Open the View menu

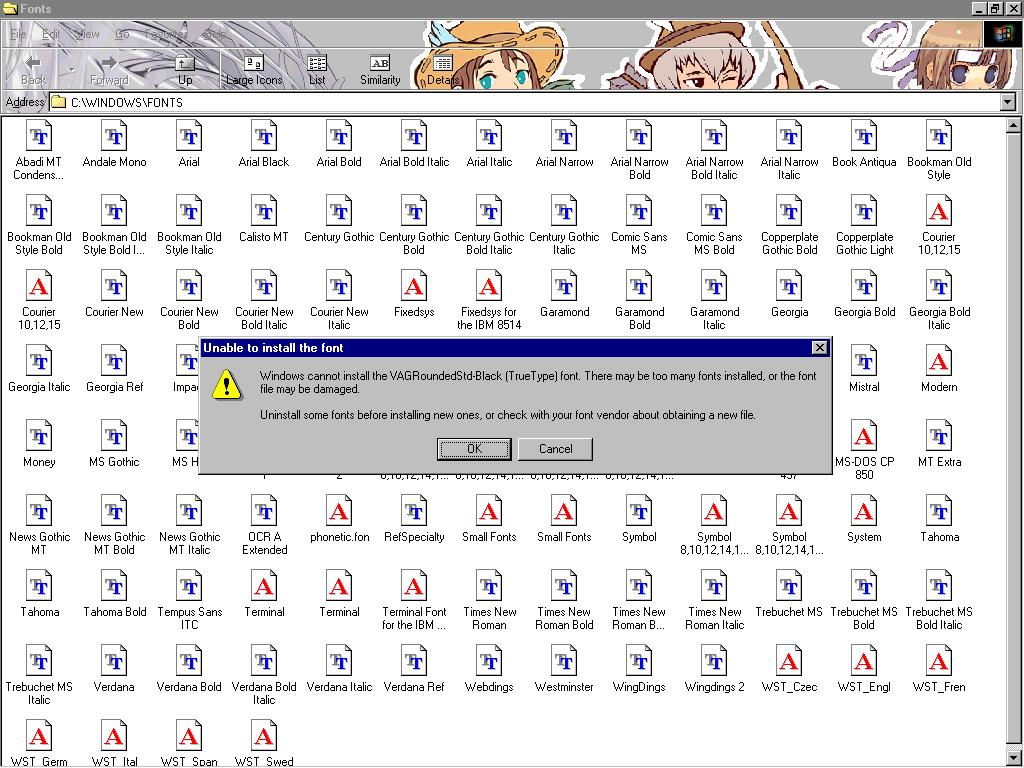[x=88, y=34]
